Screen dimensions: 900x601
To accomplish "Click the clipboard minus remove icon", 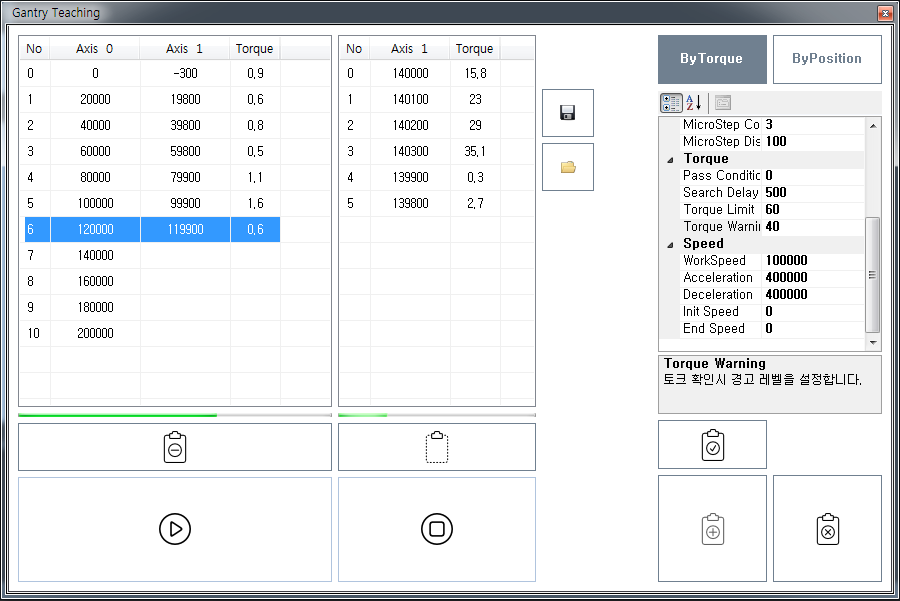I will point(175,447).
